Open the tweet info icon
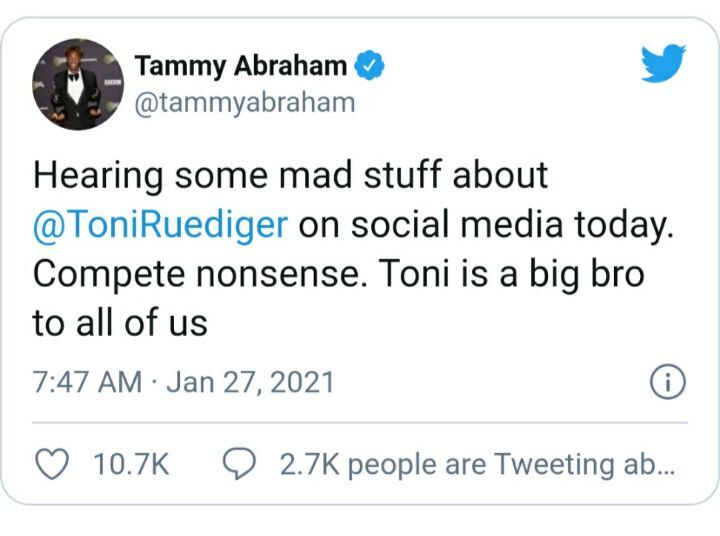 click(667, 381)
